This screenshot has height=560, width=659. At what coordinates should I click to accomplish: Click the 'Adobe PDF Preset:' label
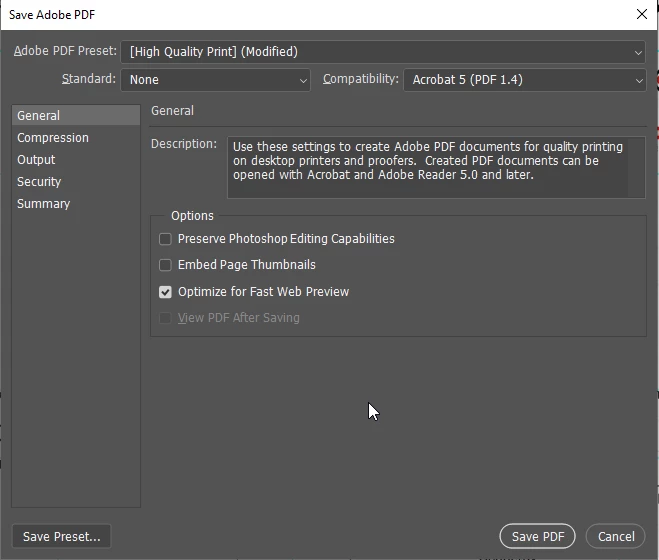coord(65,51)
